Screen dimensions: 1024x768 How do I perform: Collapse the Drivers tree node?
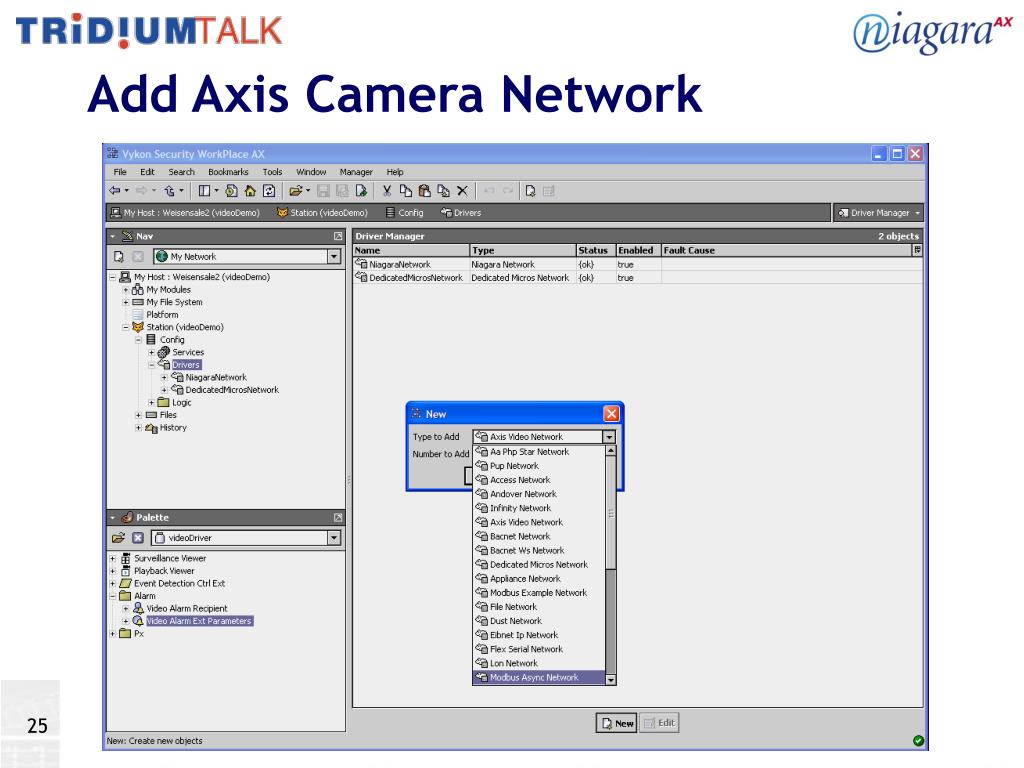[151, 364]
